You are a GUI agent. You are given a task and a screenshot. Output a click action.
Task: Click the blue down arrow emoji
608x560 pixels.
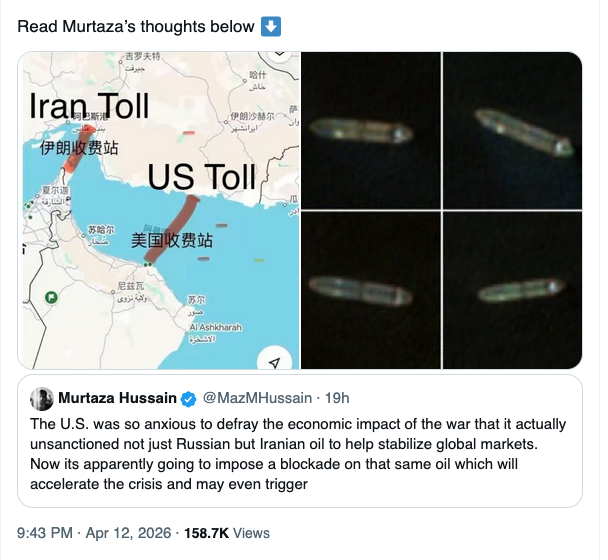(271, 25)
